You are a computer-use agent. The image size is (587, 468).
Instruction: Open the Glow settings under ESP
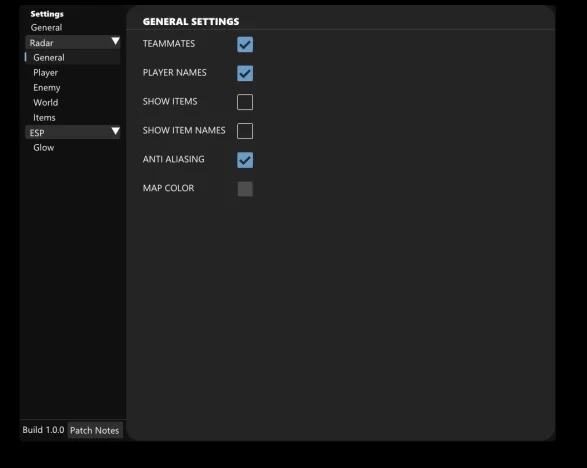click(44, 148)
